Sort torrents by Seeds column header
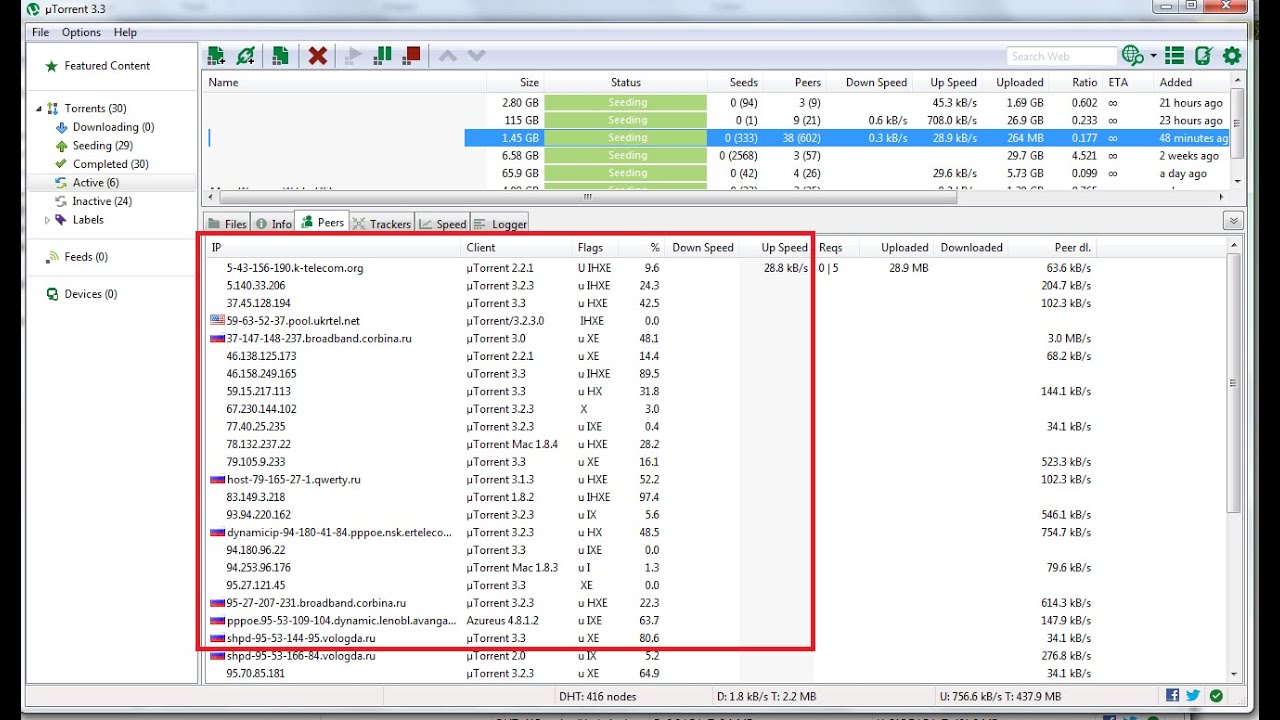 (736, 83)
